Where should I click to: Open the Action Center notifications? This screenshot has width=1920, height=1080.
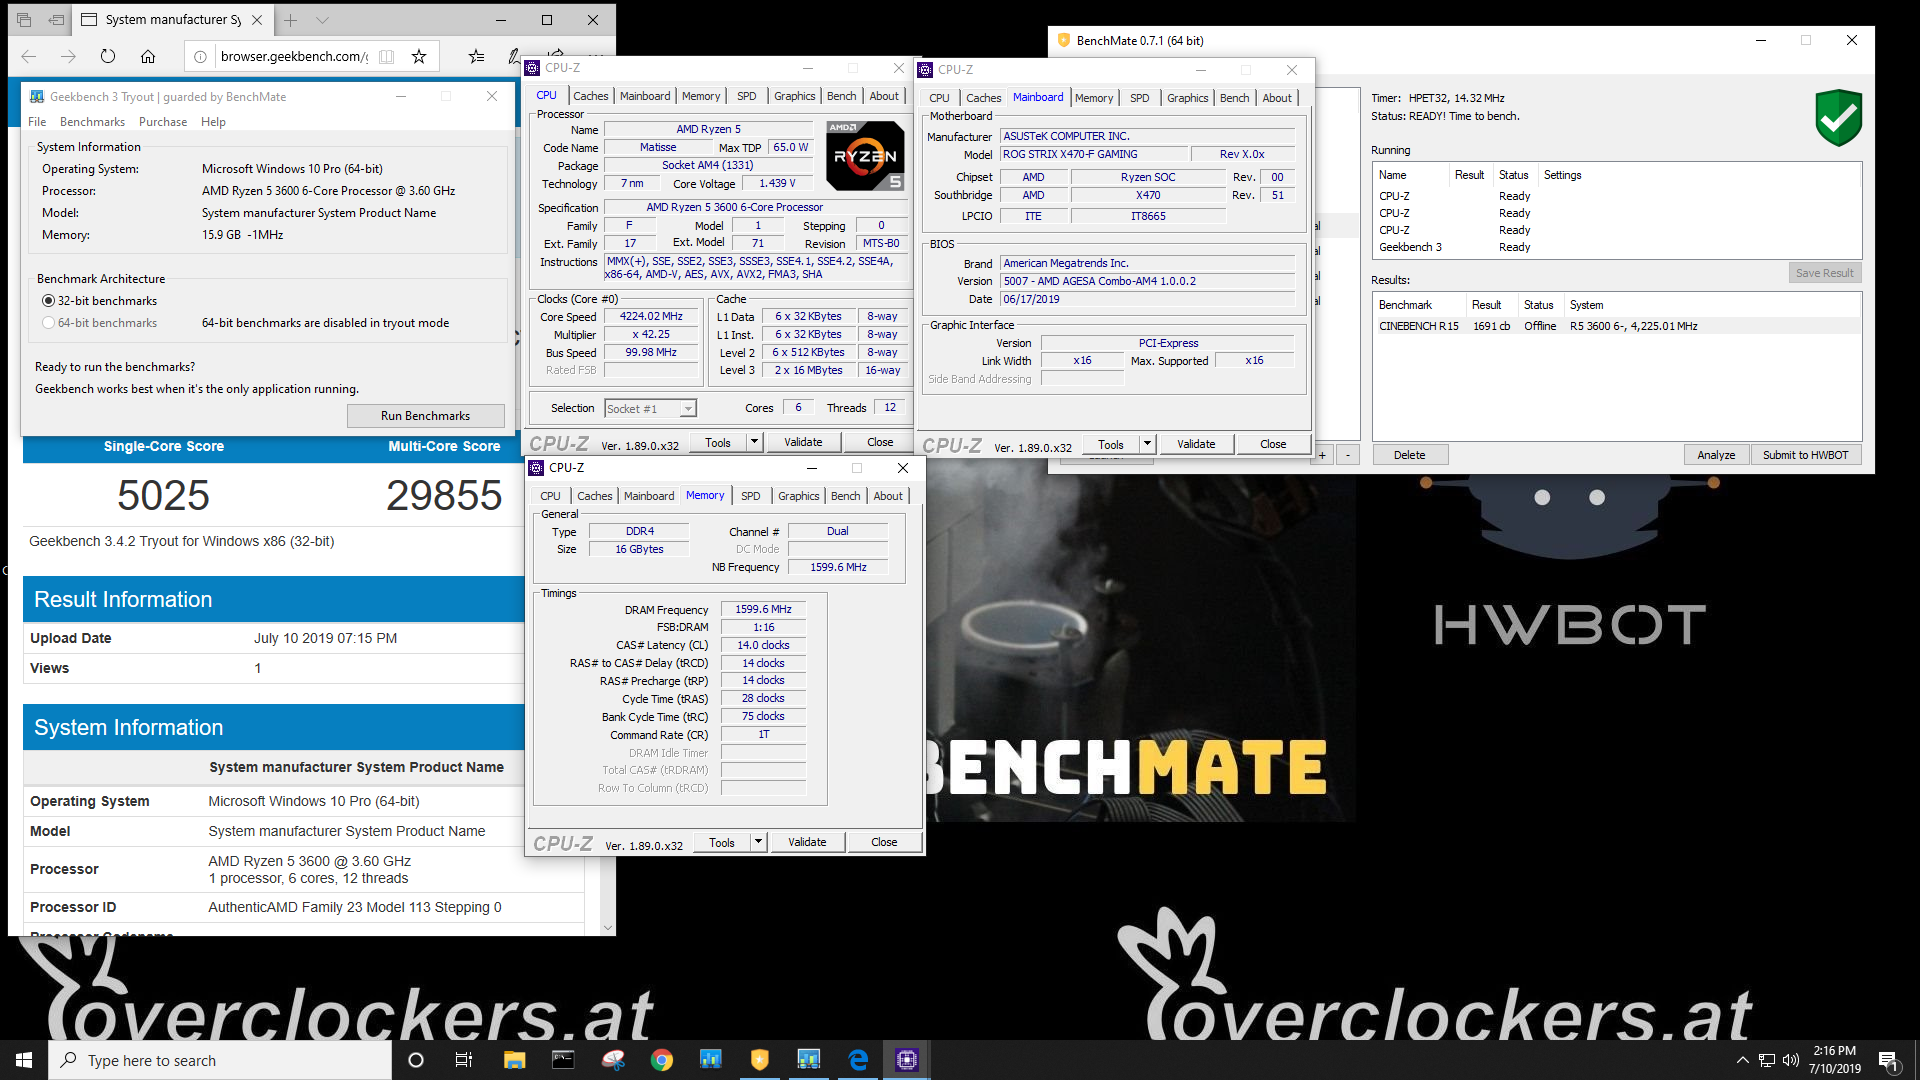click(x=1888, y=1060)
